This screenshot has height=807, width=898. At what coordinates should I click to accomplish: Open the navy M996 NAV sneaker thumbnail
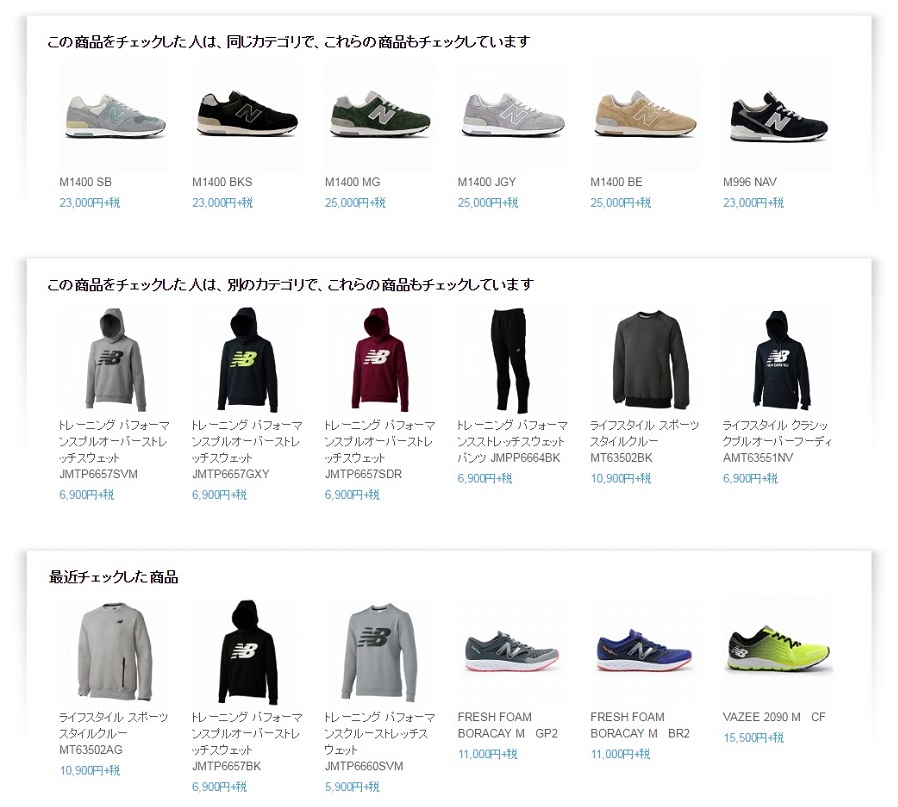click(778, 116)
